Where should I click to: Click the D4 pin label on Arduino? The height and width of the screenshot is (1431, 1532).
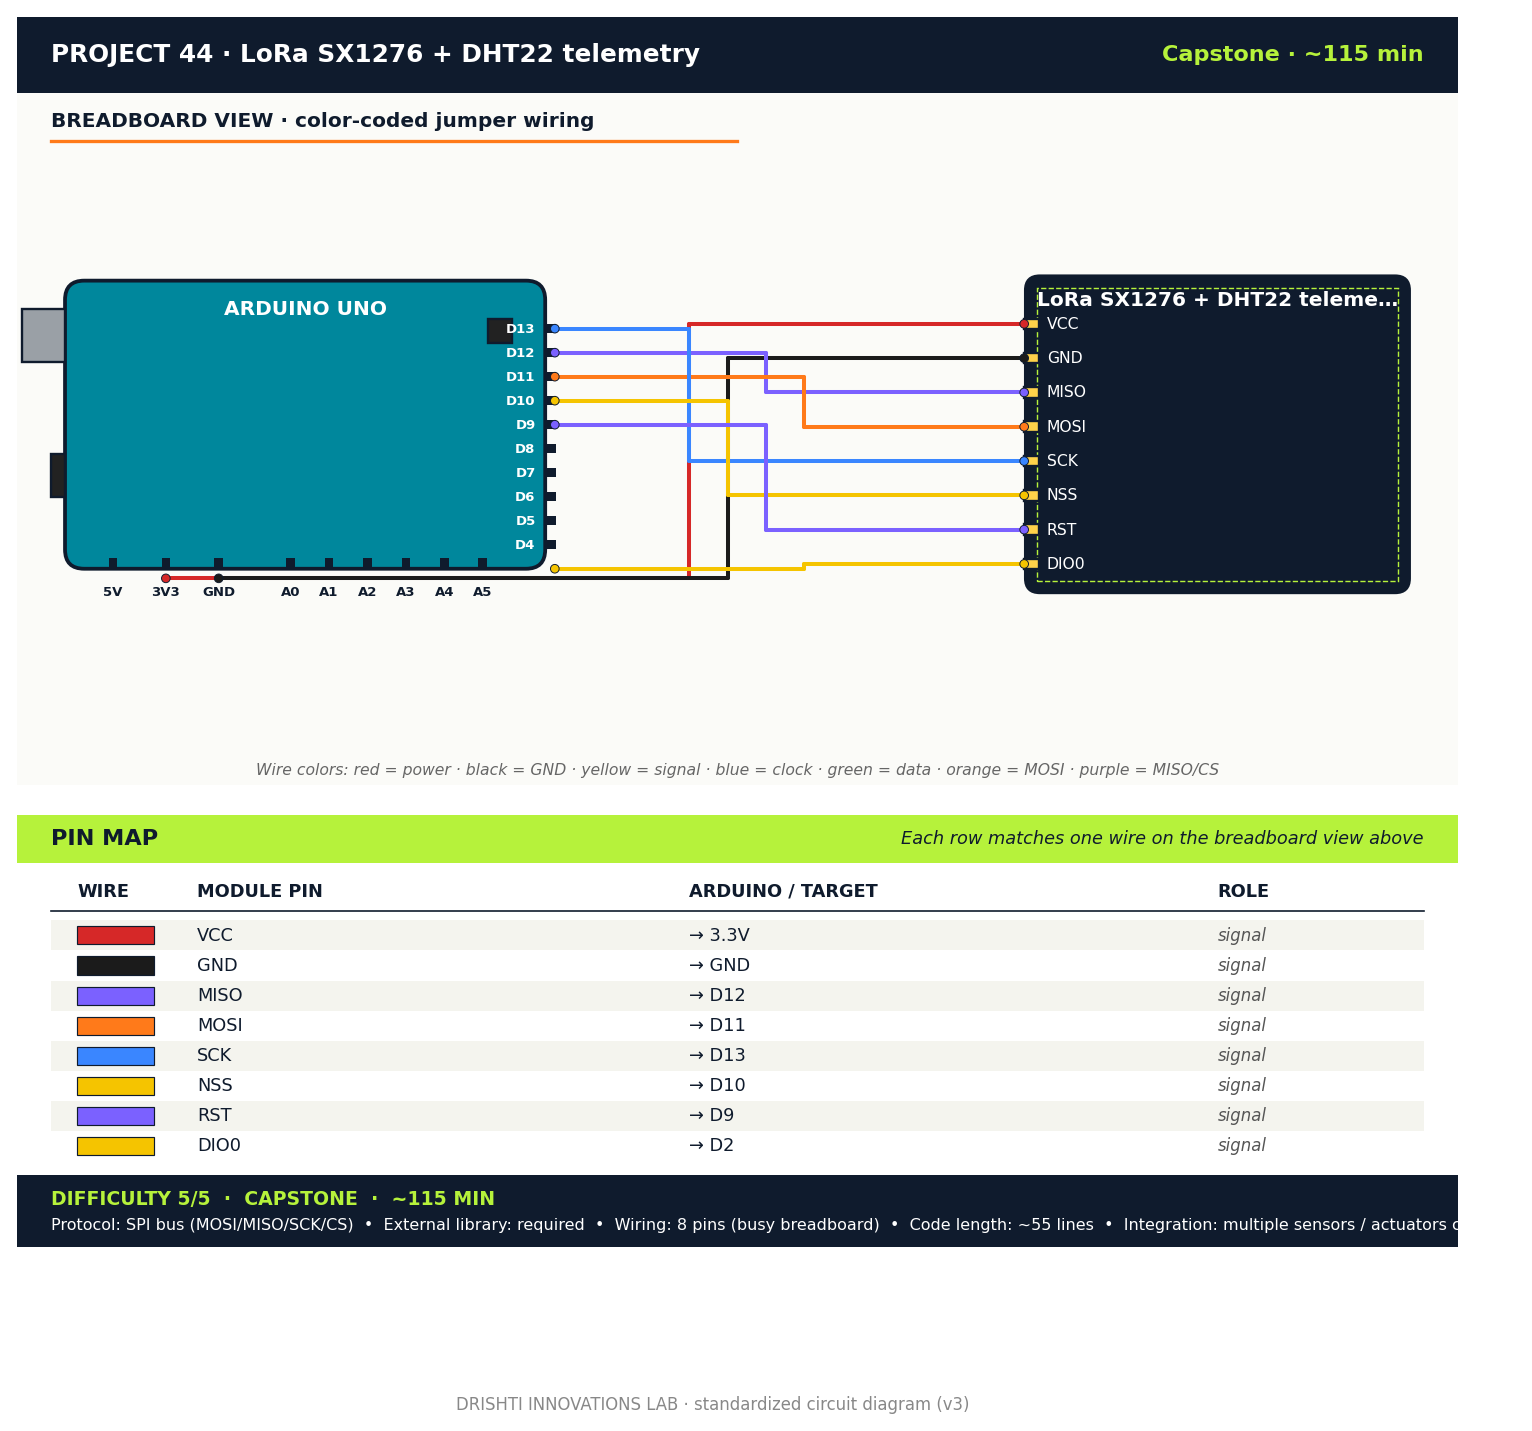(x=525, y=545)
